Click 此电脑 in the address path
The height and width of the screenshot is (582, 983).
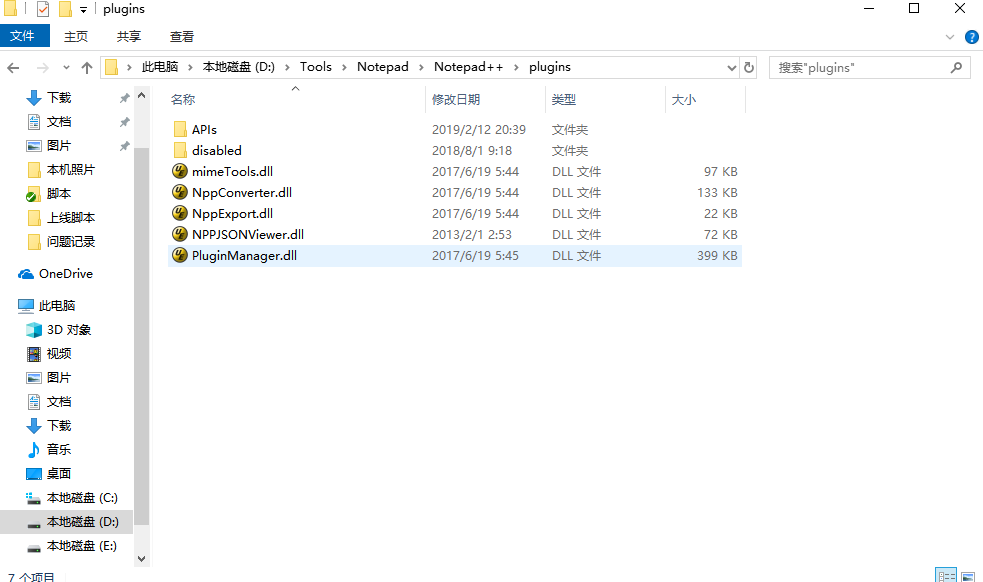160,67
